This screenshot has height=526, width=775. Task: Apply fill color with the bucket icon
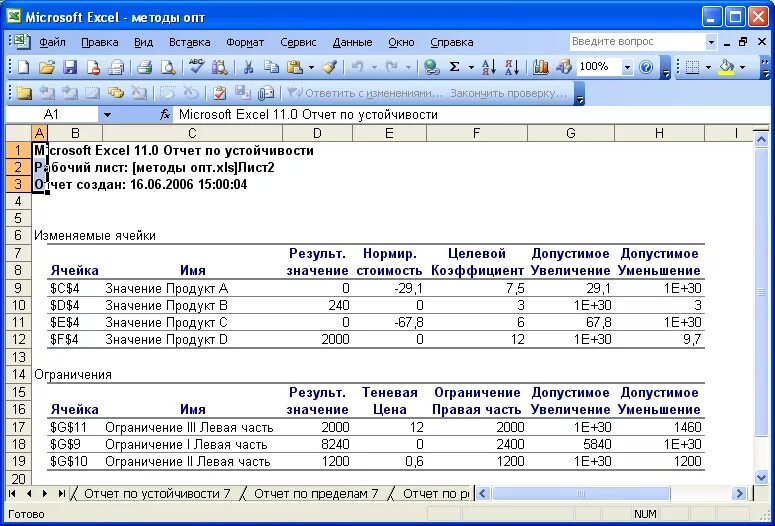[726, 67]
